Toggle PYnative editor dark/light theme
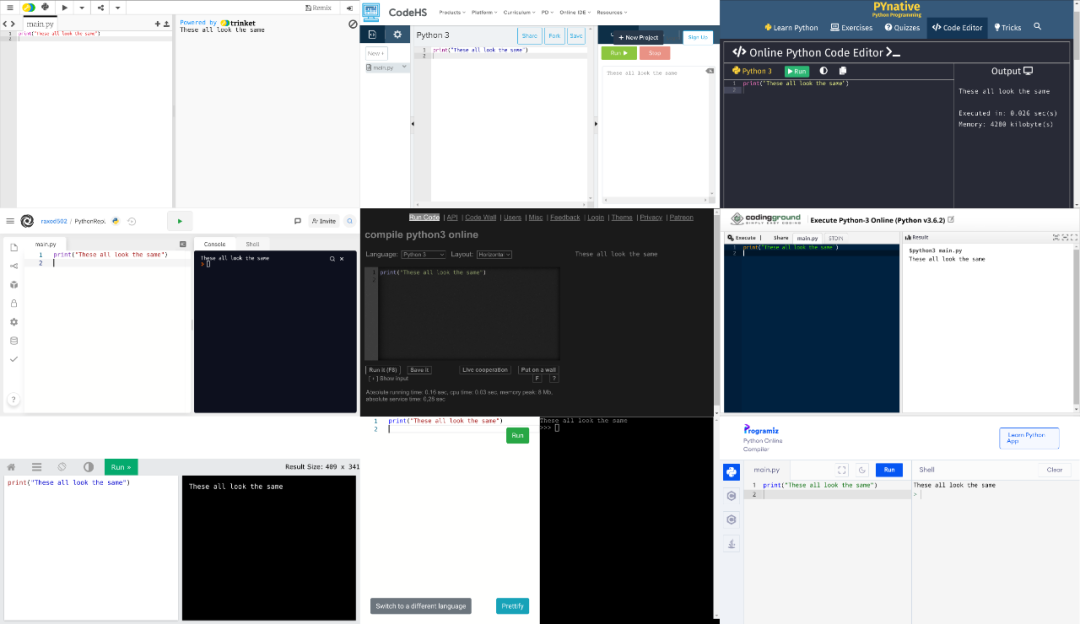The height and width of the screenshot is (624, 1080). [823, 71]
